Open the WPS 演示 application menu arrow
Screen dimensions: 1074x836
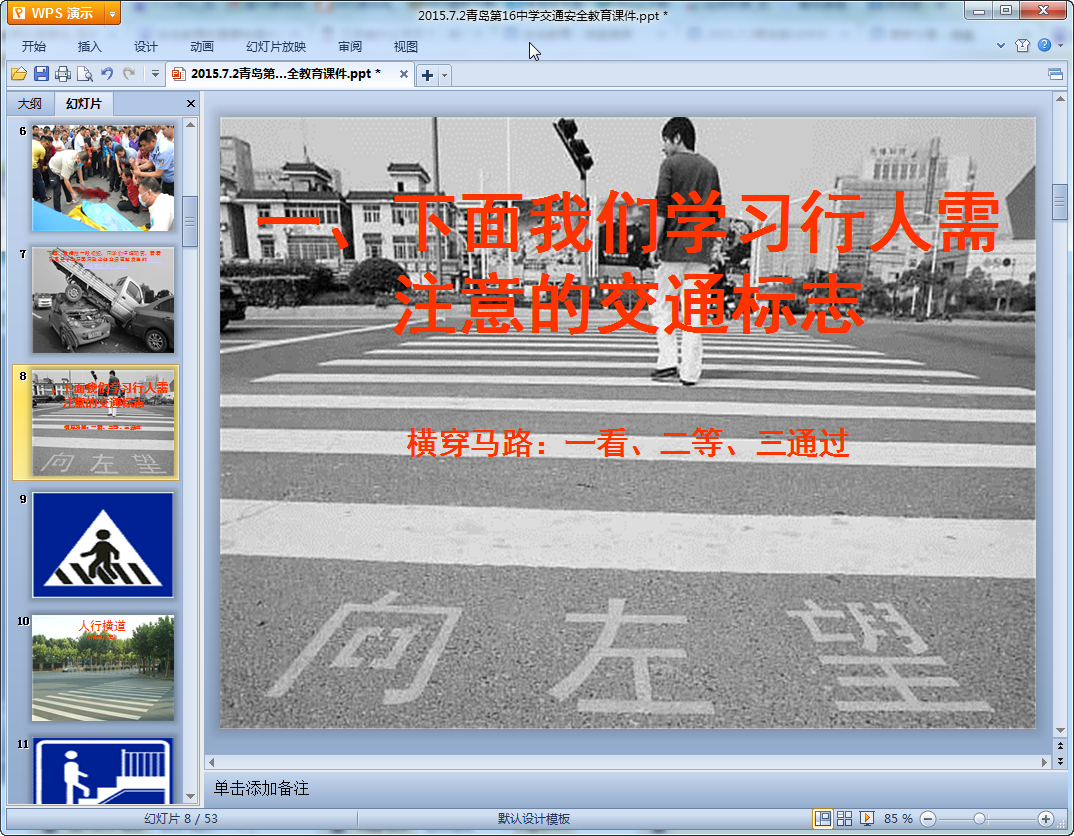tap(112, 13)
